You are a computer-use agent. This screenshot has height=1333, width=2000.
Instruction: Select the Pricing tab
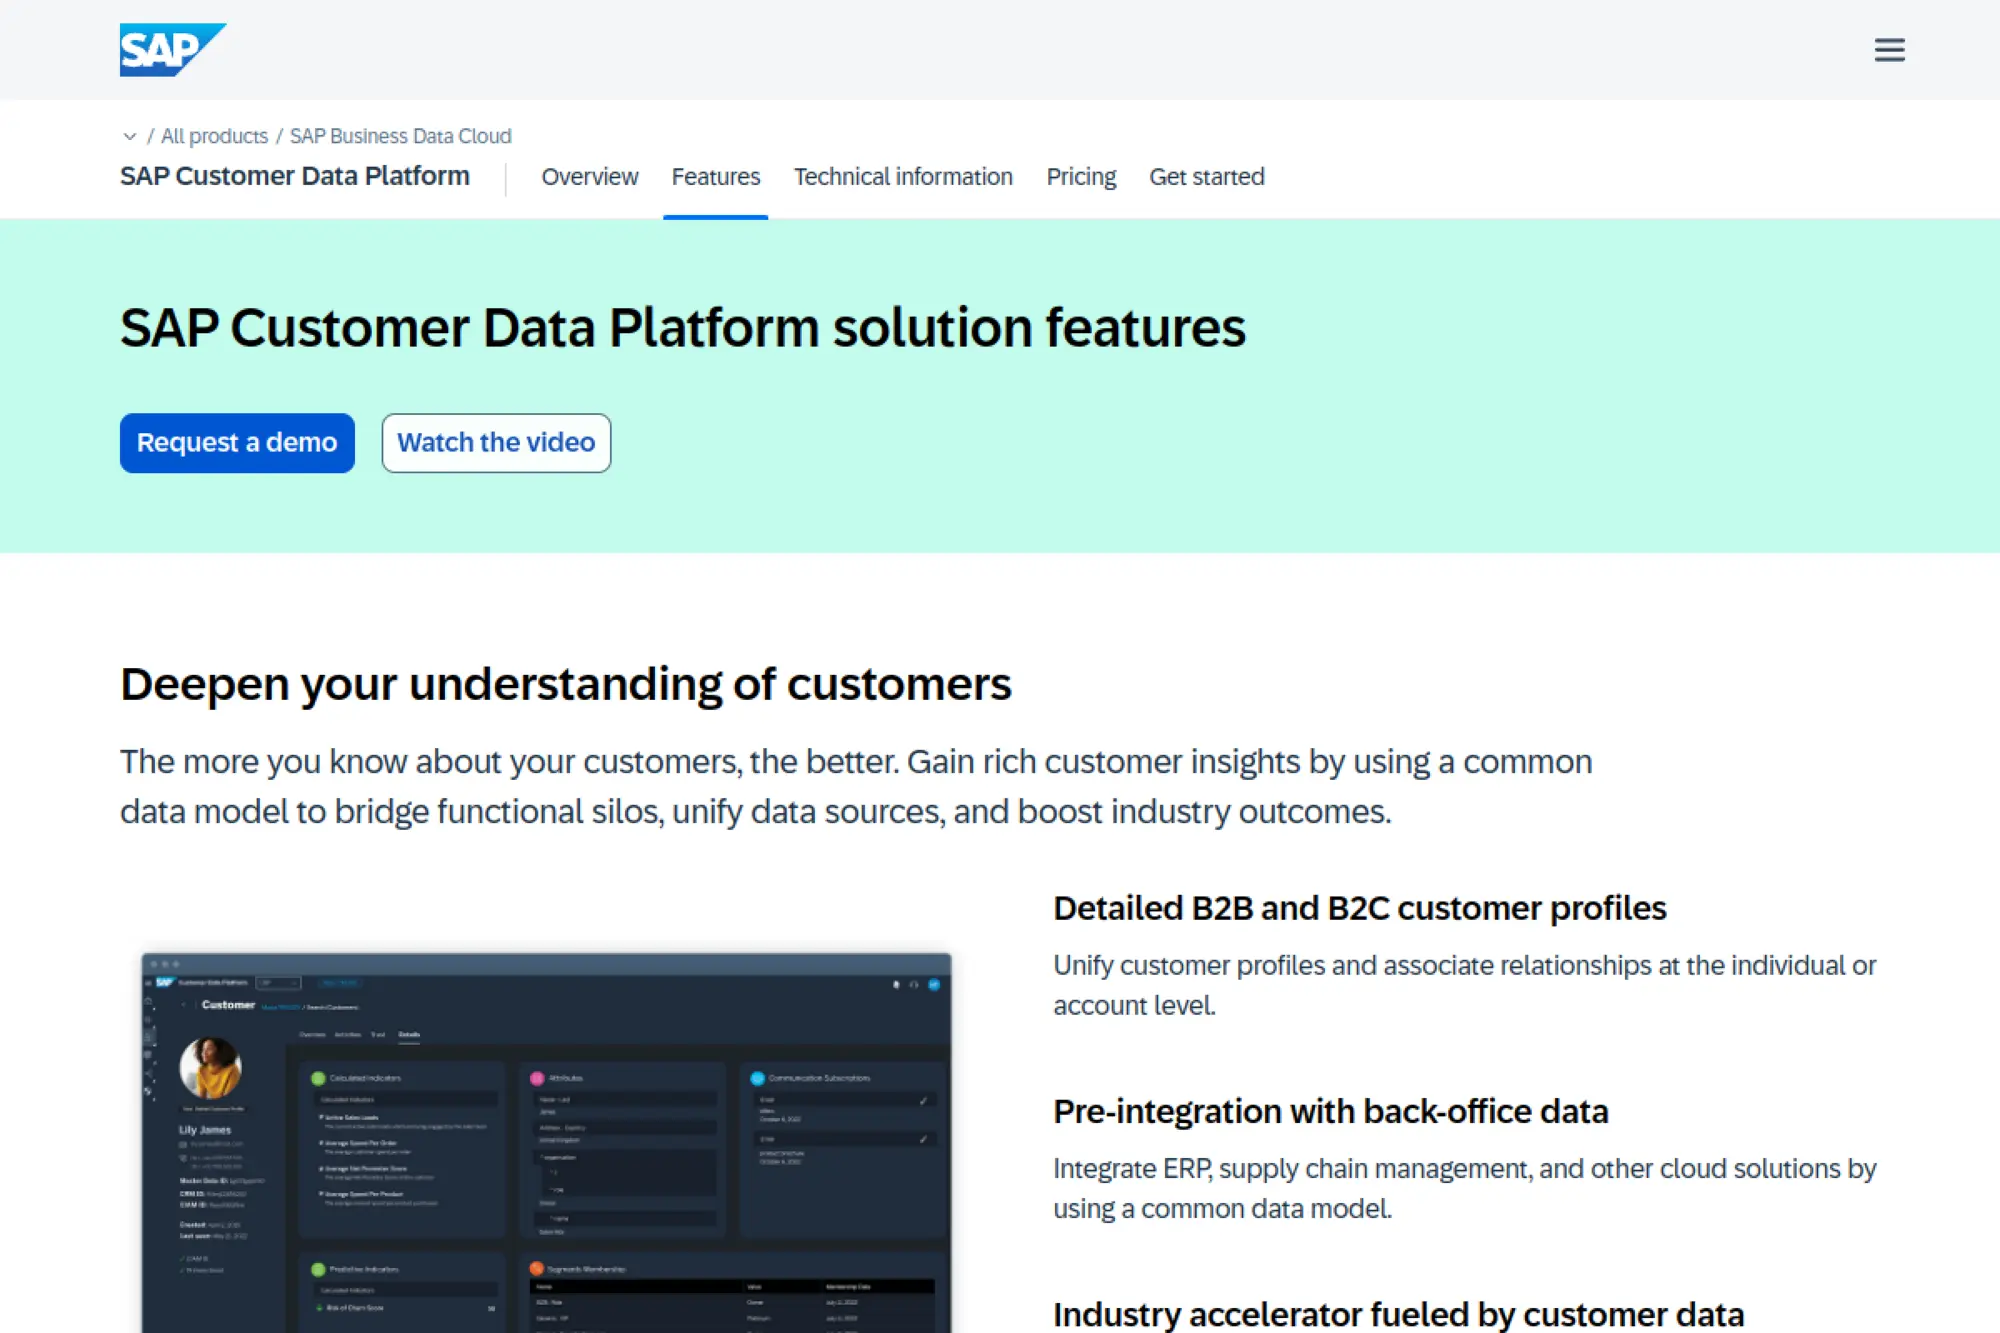click(x=1081, y=176)
